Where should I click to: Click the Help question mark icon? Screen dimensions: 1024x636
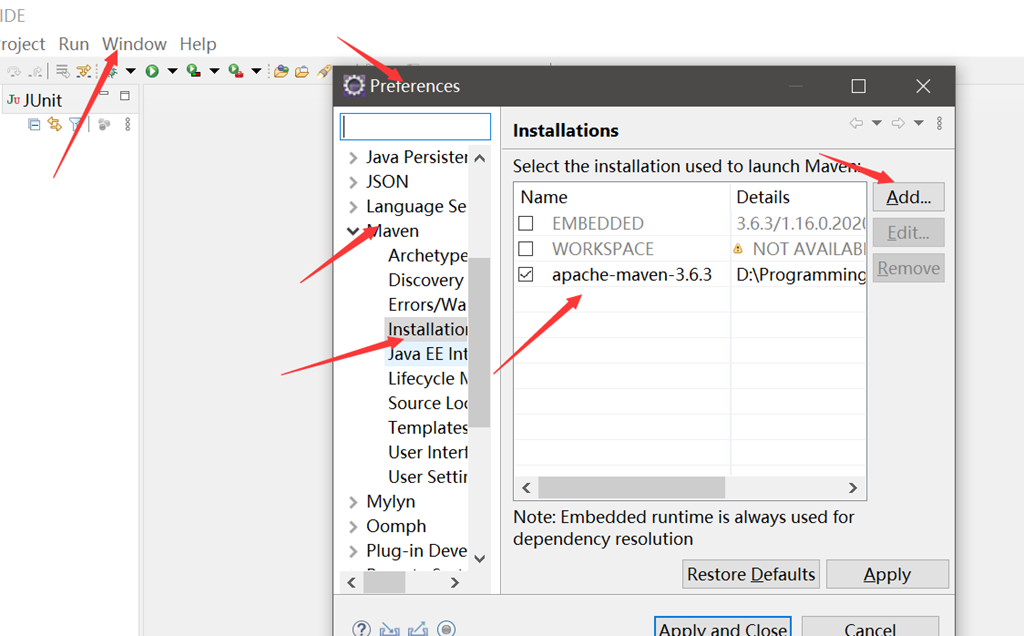[x=361, y=629]
